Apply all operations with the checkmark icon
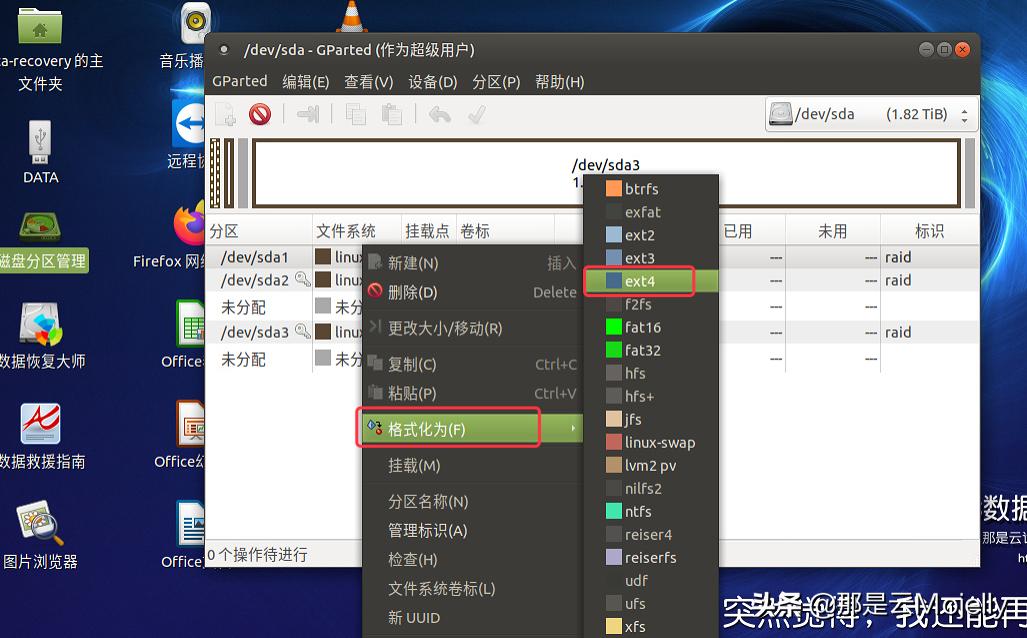 pos(478,114)
